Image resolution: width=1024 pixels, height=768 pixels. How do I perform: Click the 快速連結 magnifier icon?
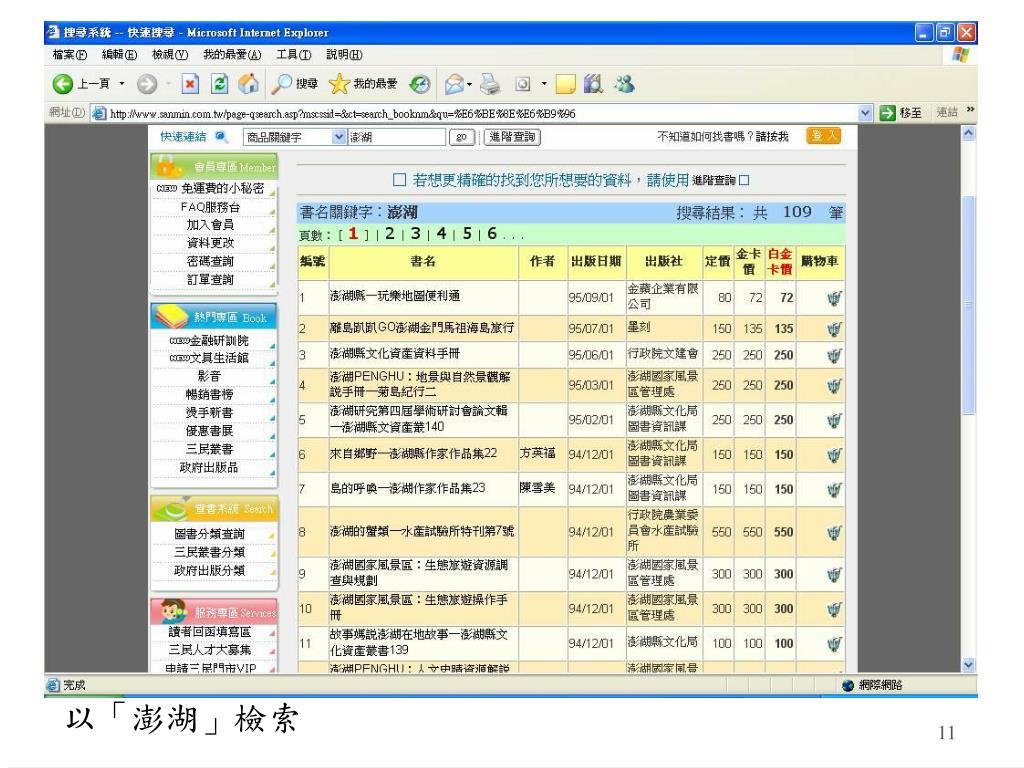pyautogui.click(x=221, y=136)
